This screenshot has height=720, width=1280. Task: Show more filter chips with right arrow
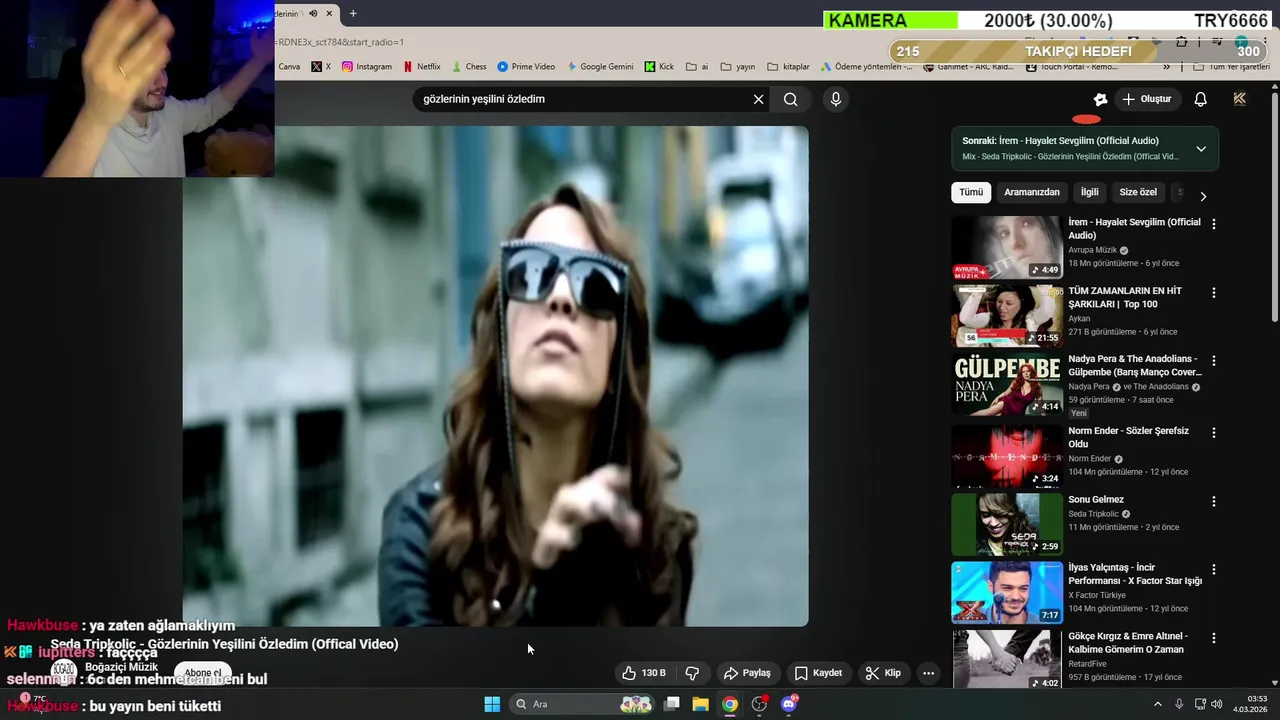(1203, 196)
